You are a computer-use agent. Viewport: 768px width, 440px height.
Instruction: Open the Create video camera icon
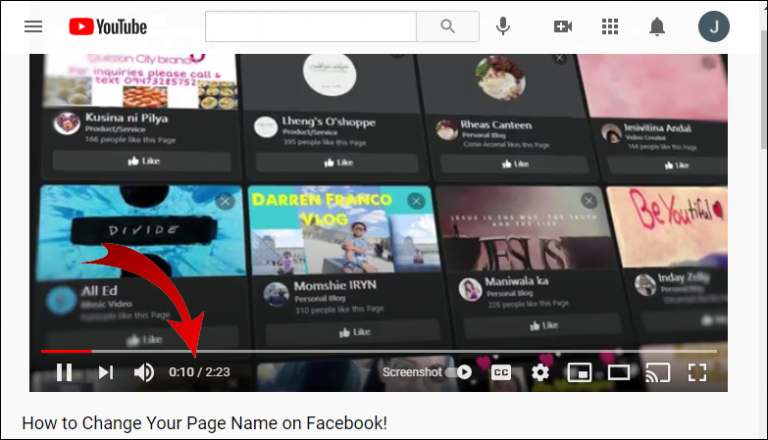(563, 26)
